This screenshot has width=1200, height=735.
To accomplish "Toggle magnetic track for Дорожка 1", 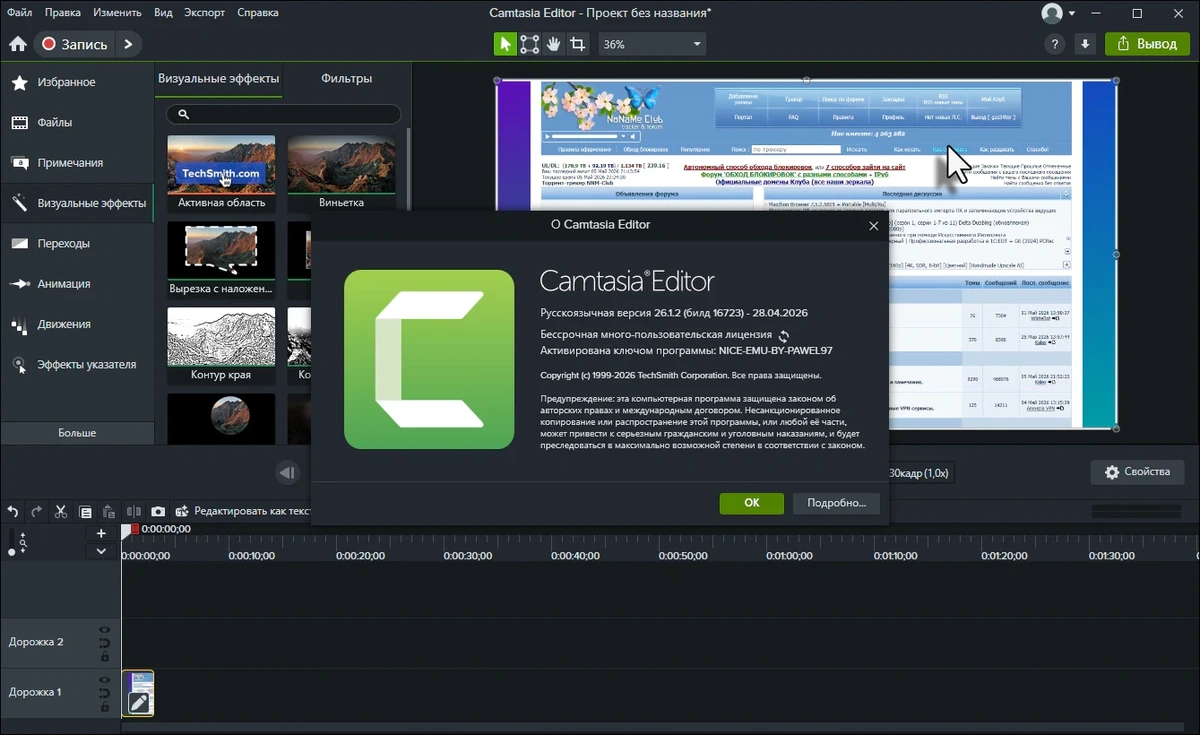I will coord(104,693).
